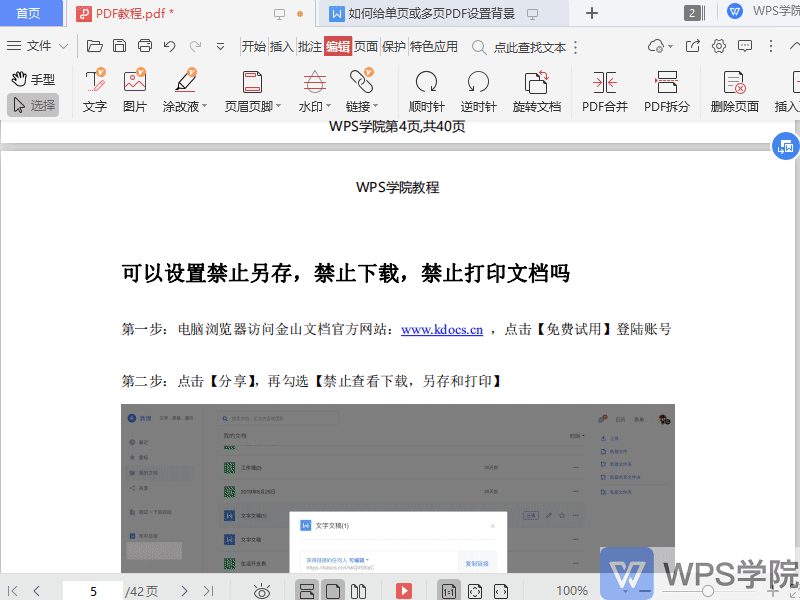This screenshot has height=600, width=800.
Task: Switch to the 插入 ribbon tab
Action: (282, 46)
